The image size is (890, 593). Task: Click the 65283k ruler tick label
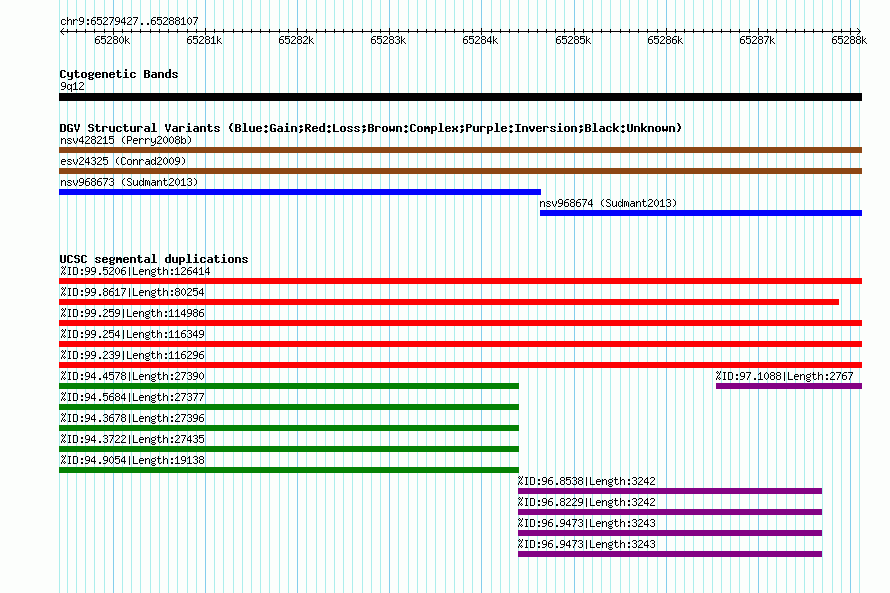tap(388, 40)
